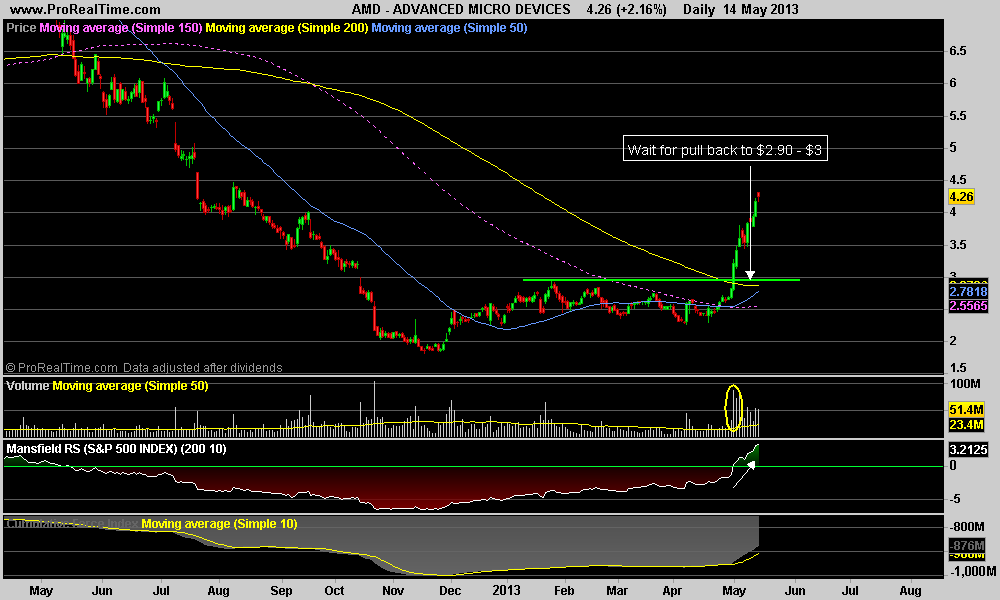
Task: Click the 3.5 price axis label
Action: pos(957,245)
